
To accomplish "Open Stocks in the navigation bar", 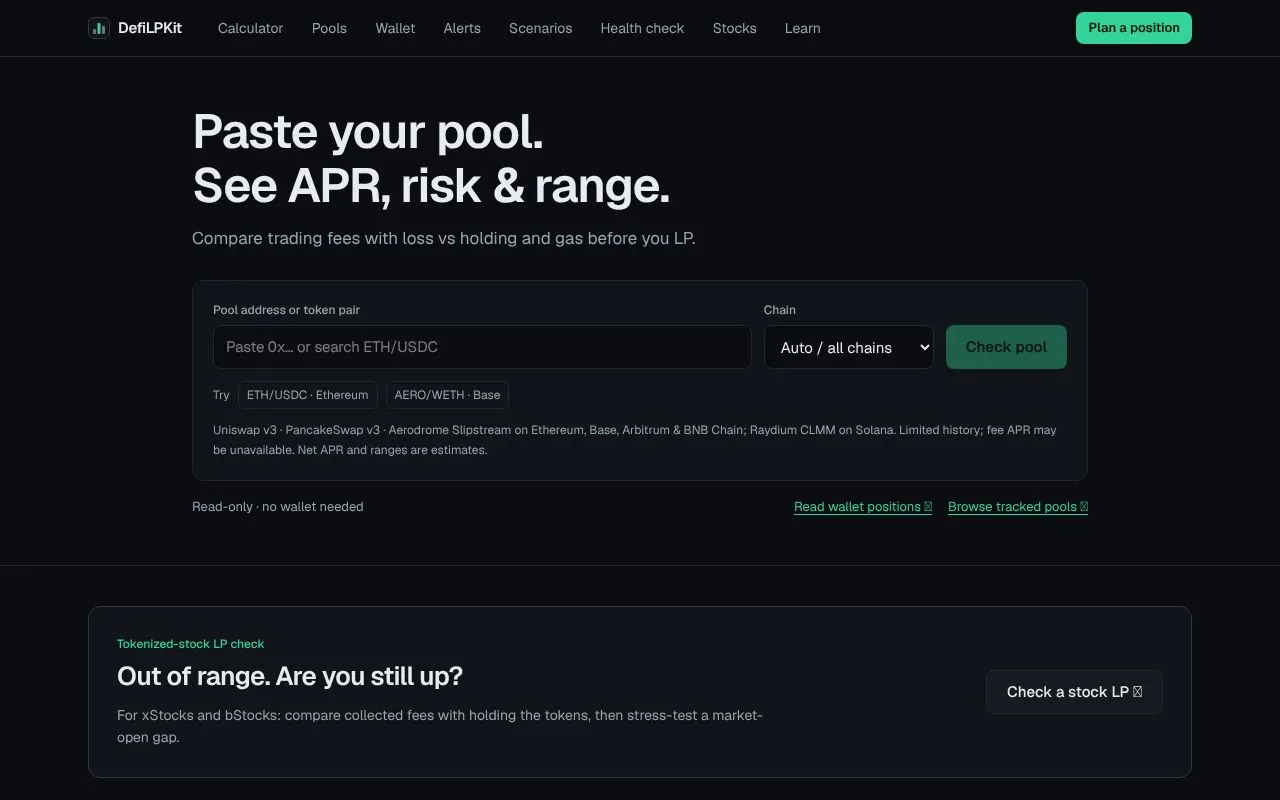I will 734,28.
